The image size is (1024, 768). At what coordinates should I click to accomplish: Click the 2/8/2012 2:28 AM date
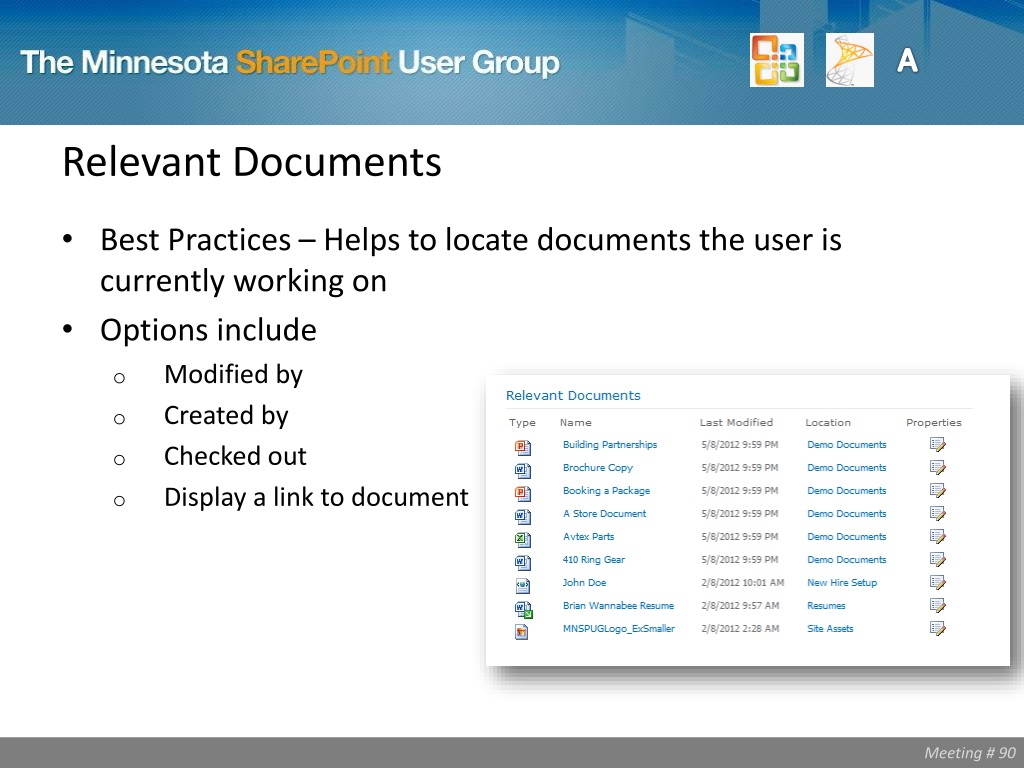(740, 629)
